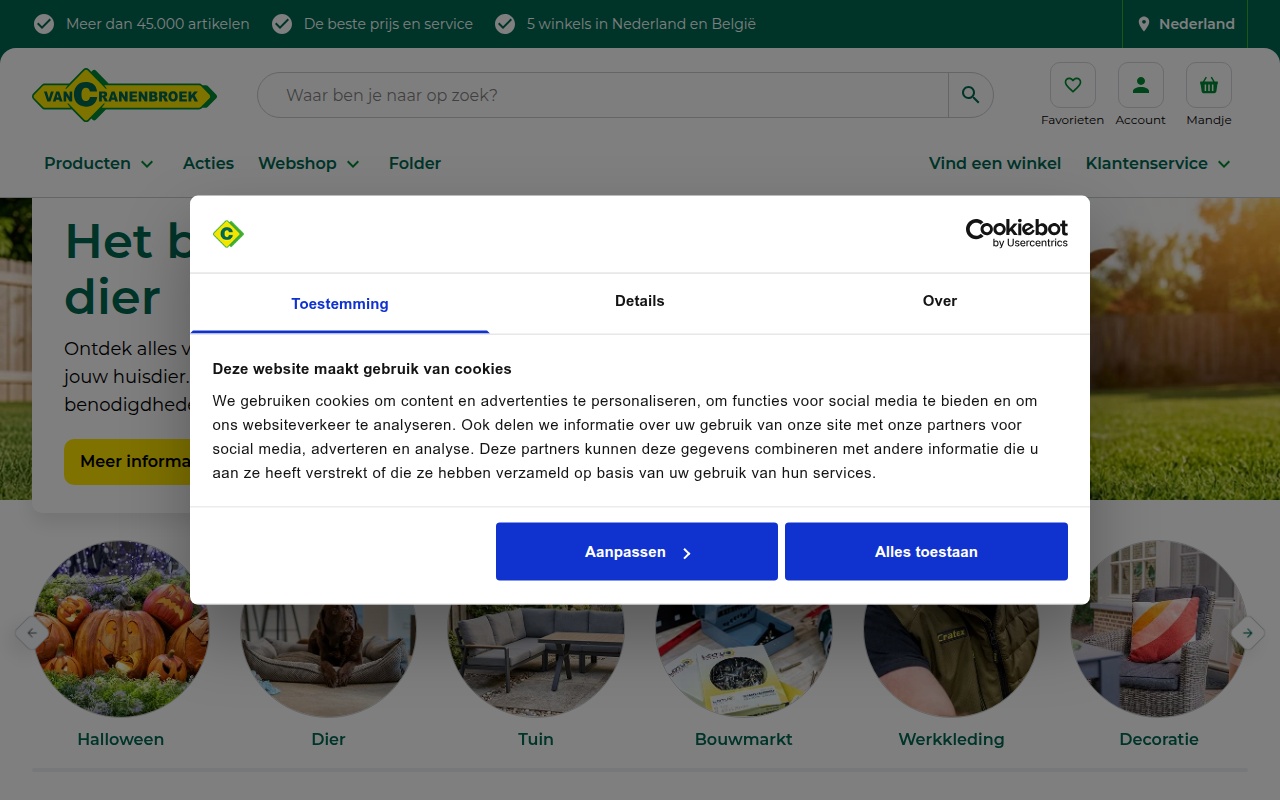Click '5 winkels in Nederland en België'
1280x800 pixels.
click(x=641, y=24)
